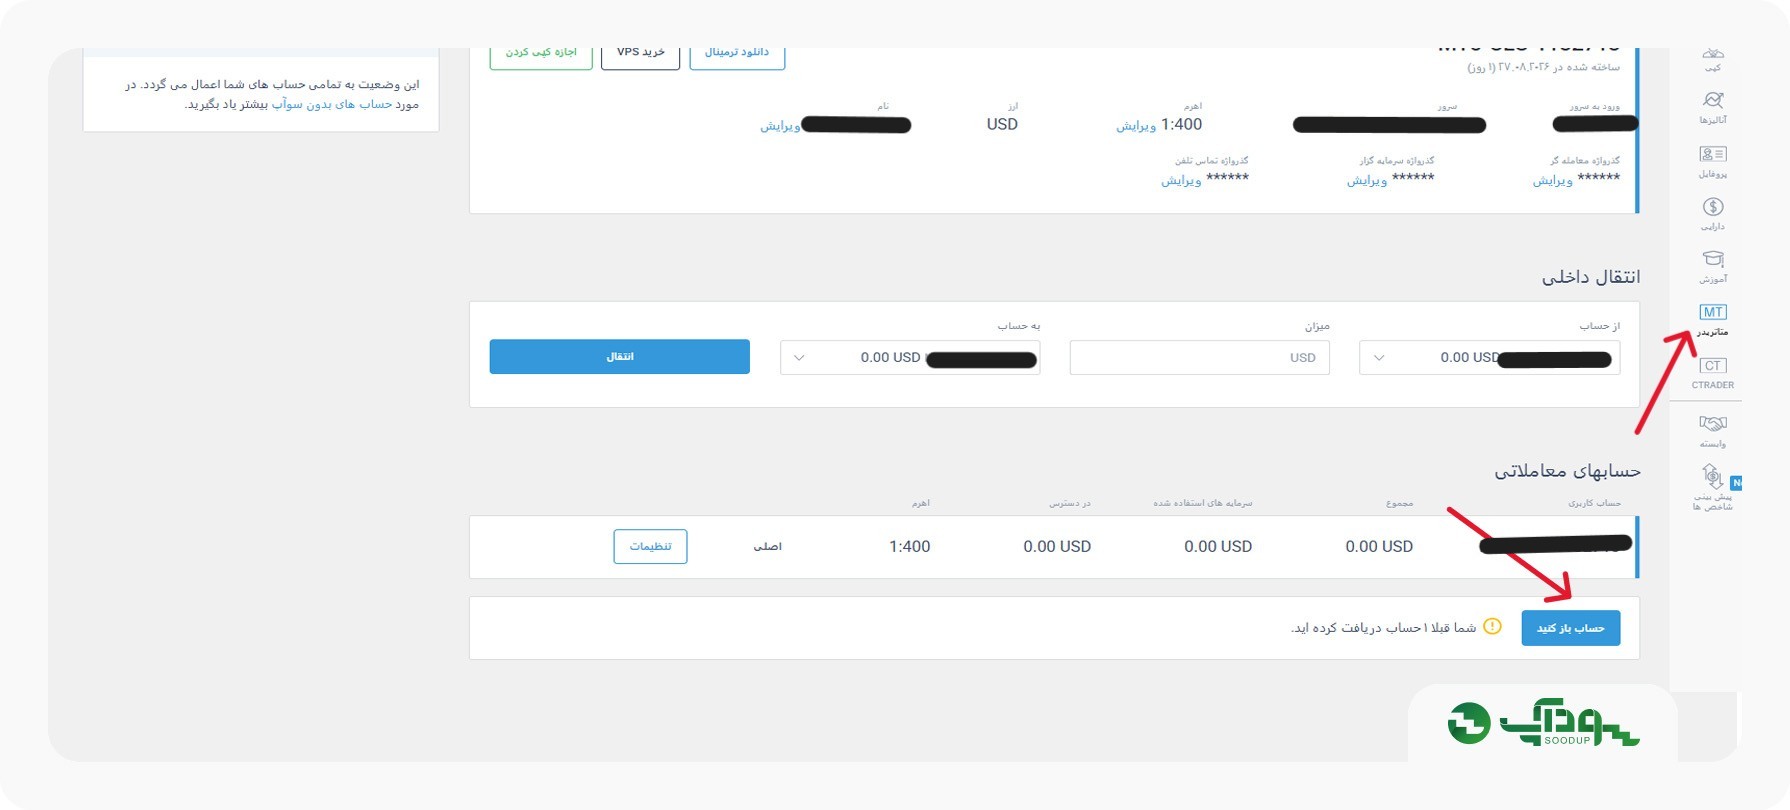
Task: Open the آنالیزها analytics sidebar icon
Action: [1713, 107]
